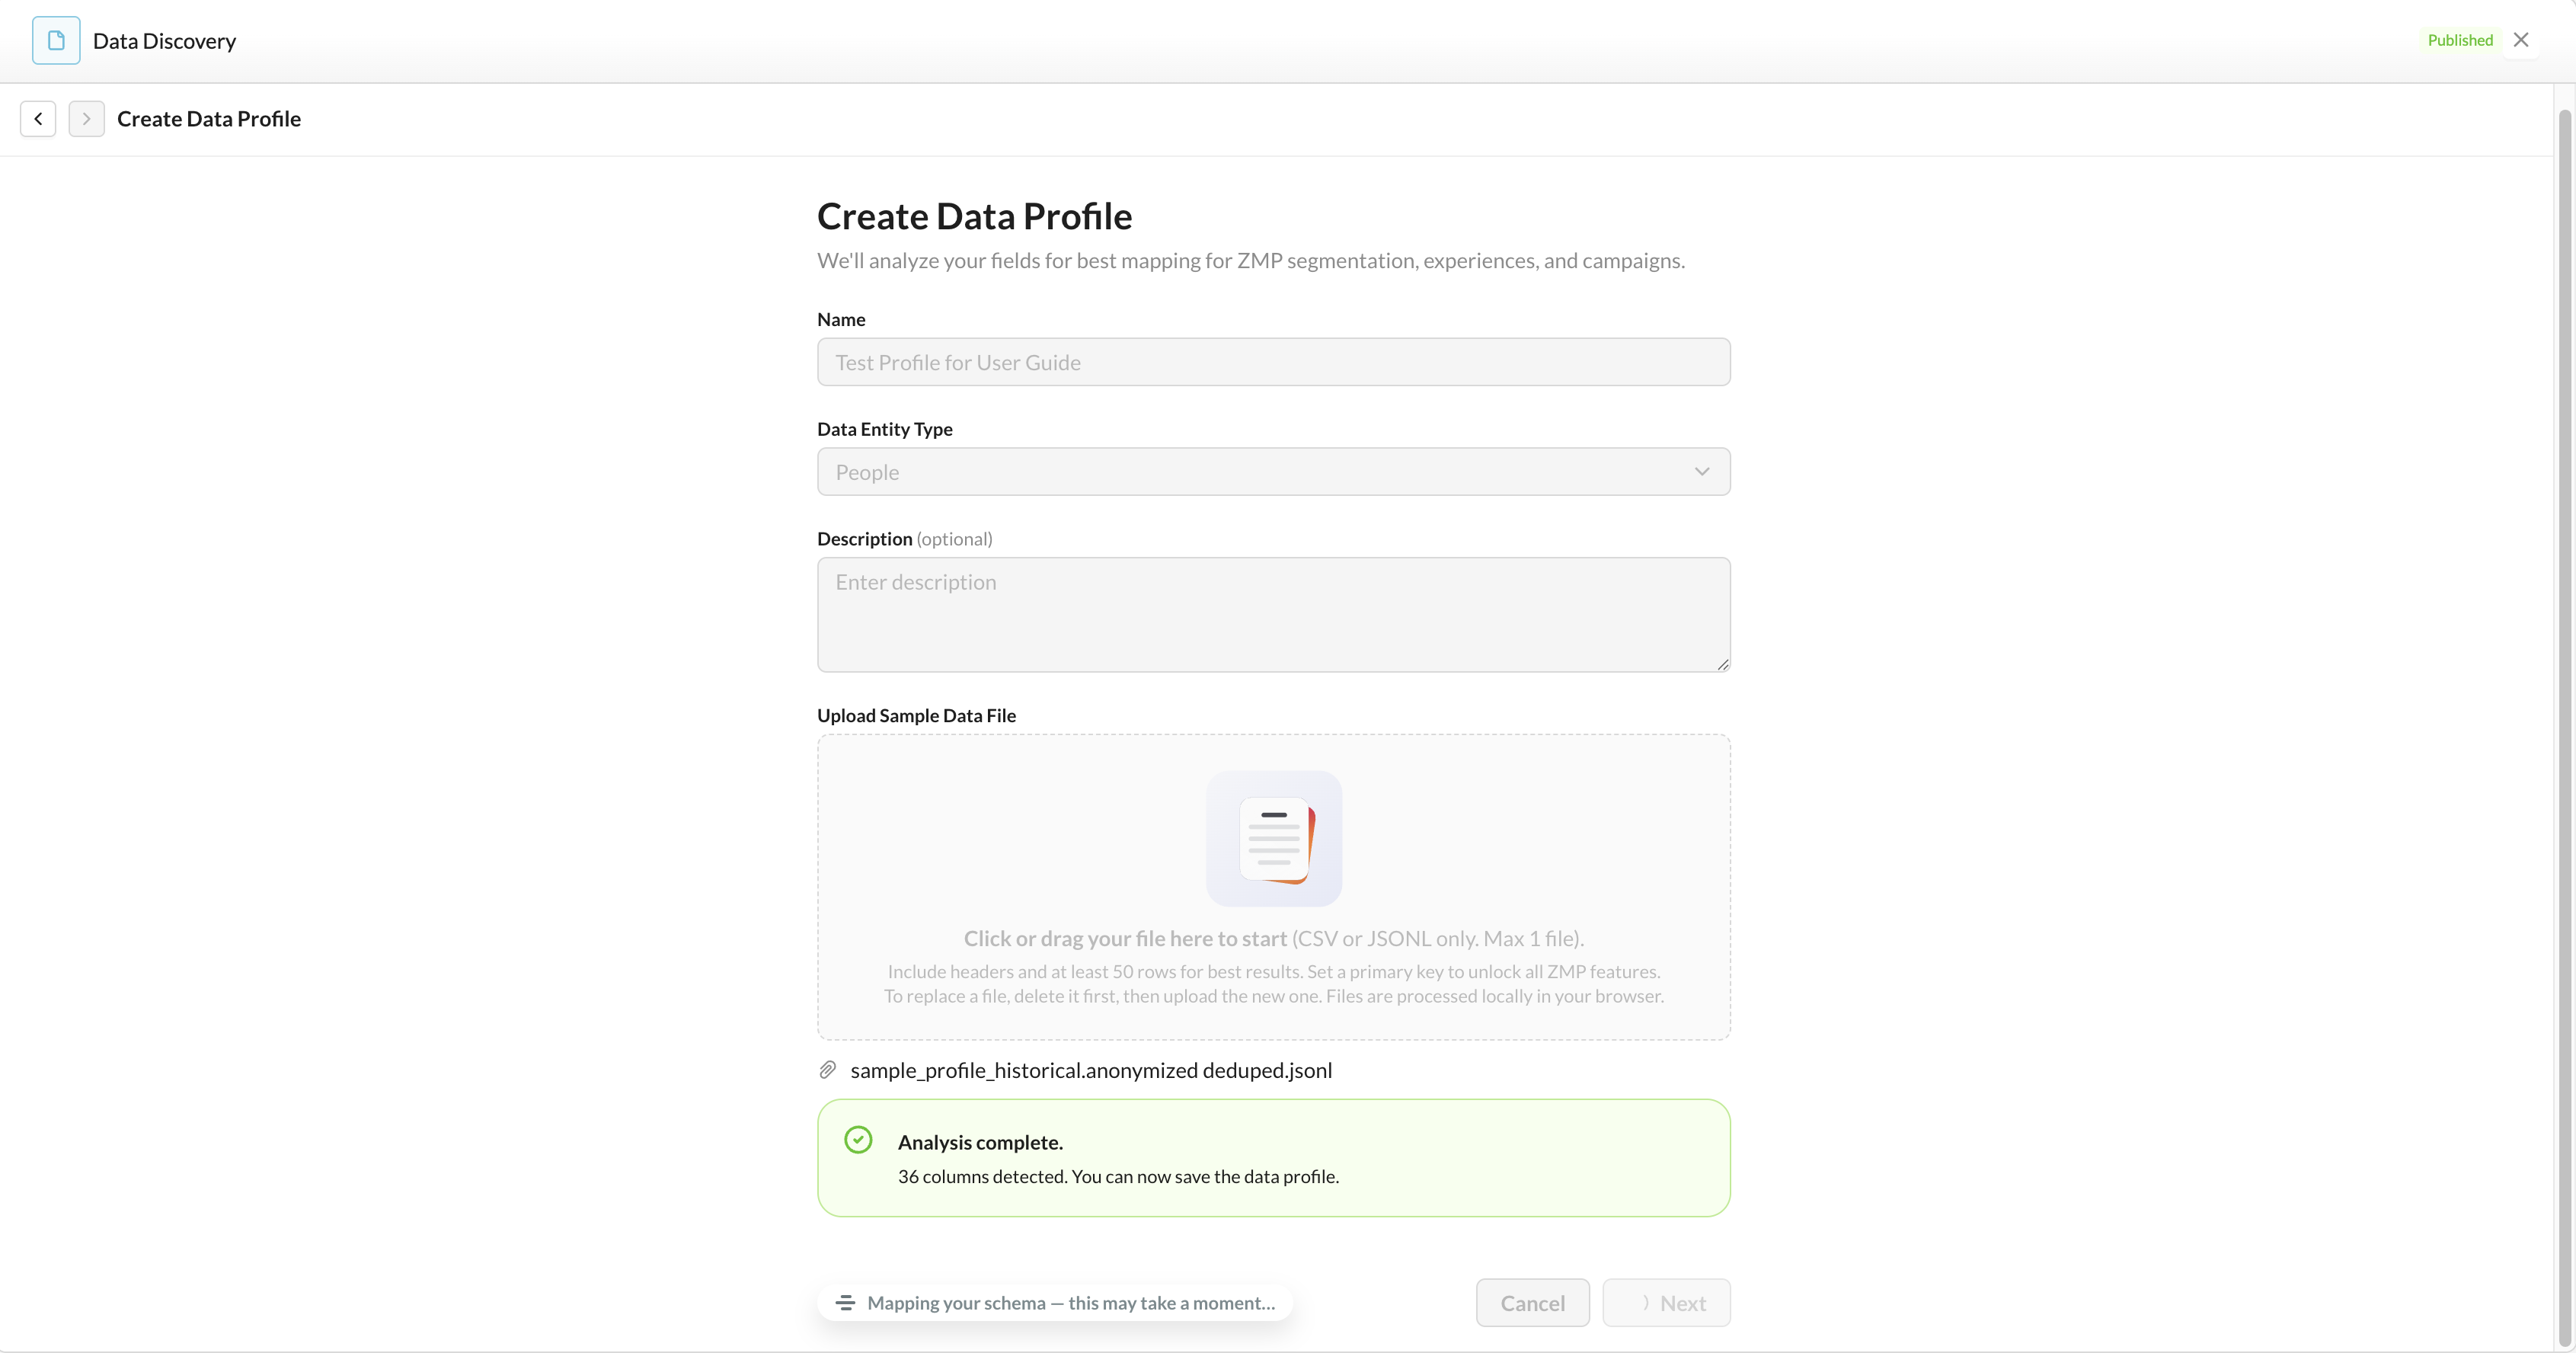Viewport: 2576px width, 1353px height.
Task: Expand the People dropdown chevron arrow
Action: (1702, 472)
